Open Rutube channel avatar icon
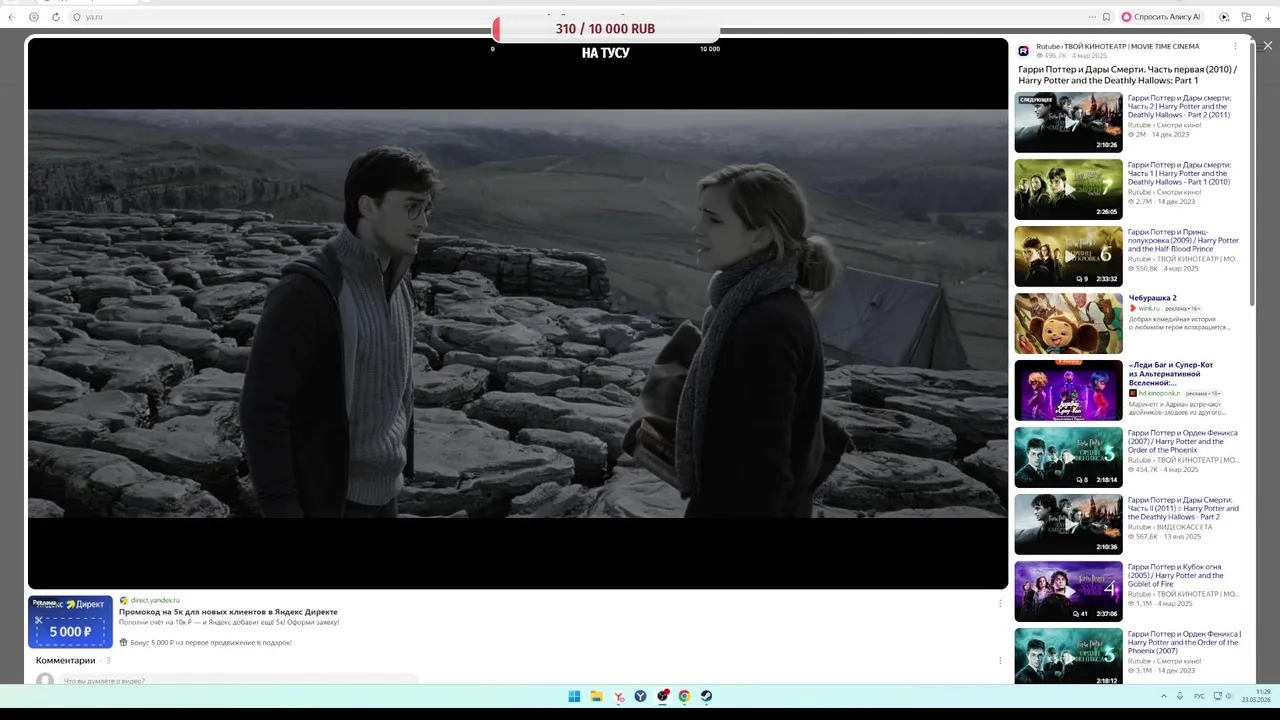1280x720 pixels. click(x=1024, y=51)
